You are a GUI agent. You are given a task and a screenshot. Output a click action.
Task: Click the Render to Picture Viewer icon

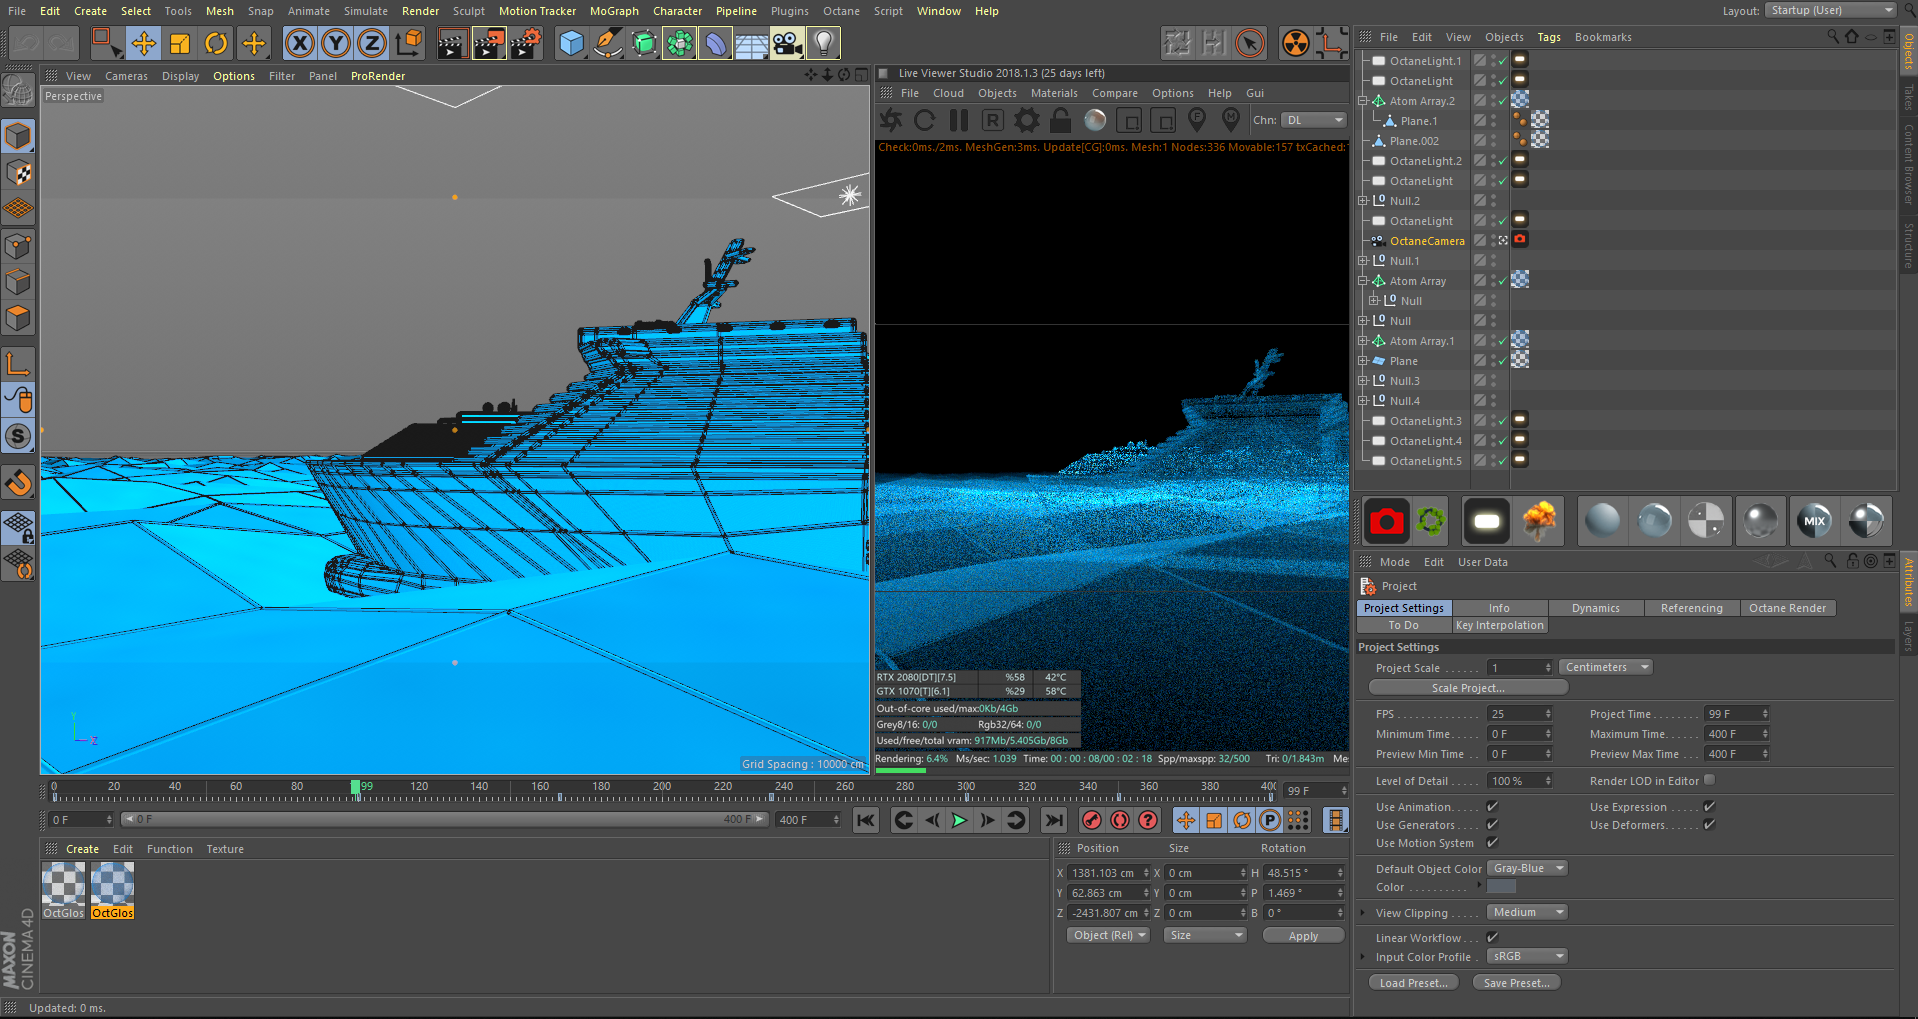point(488,43)
